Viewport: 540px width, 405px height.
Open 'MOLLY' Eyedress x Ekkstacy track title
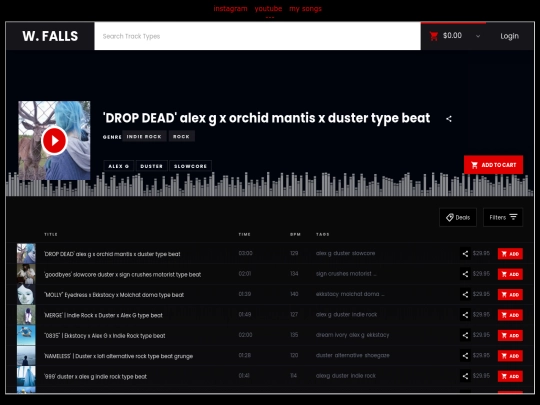[114, 295]
